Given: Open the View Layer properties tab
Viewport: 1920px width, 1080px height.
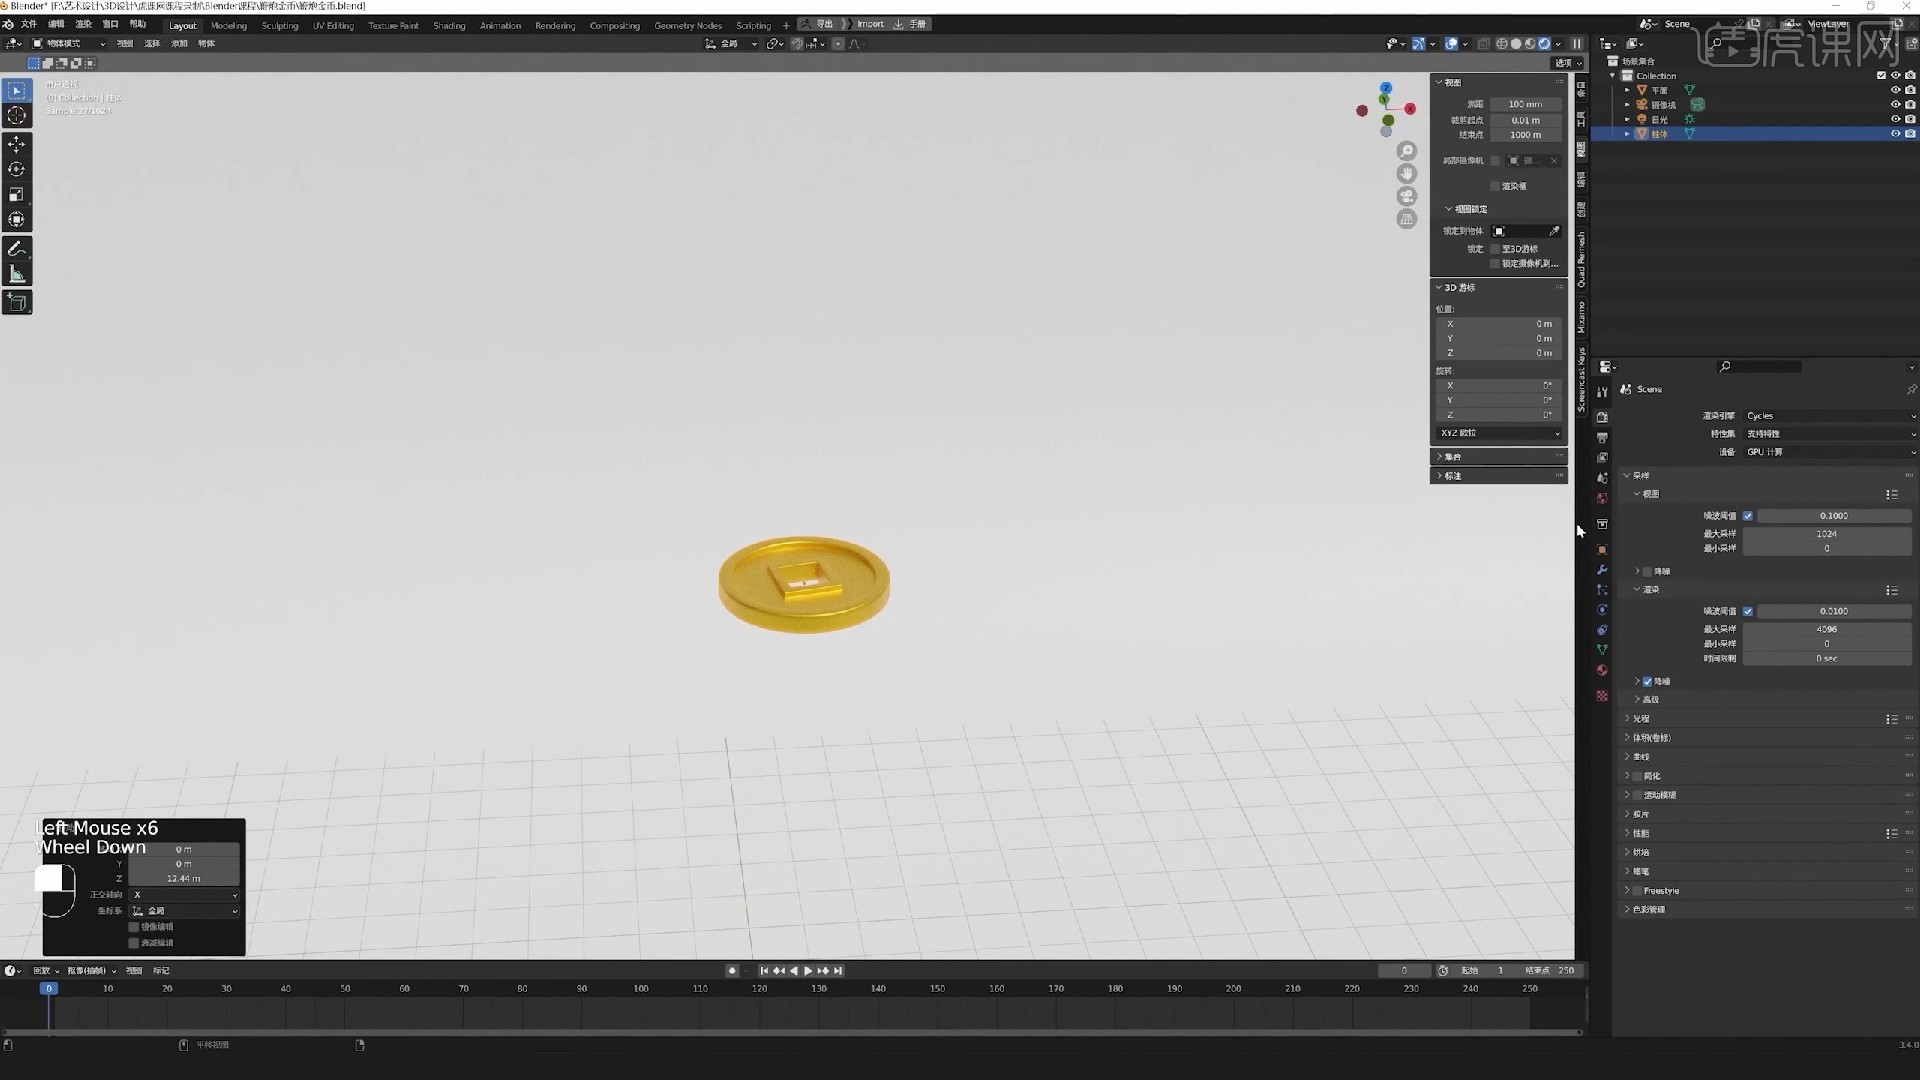Looking at the screenshot, I should coord(1602,458).
